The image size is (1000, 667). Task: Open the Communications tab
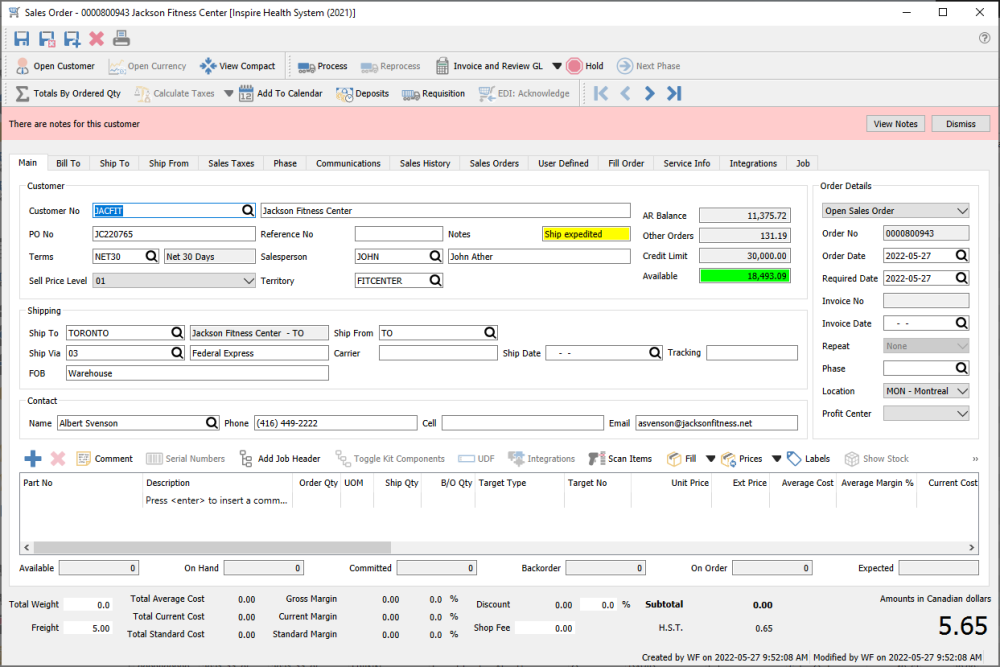tap(348, 163)
